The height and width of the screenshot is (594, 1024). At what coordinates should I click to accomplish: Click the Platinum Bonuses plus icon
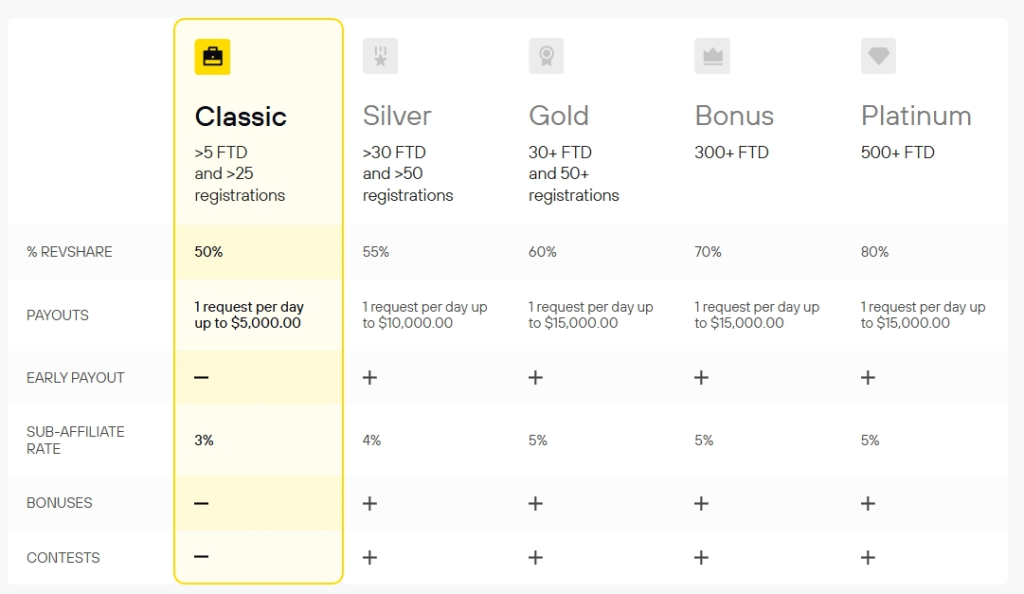coord(868,503)
